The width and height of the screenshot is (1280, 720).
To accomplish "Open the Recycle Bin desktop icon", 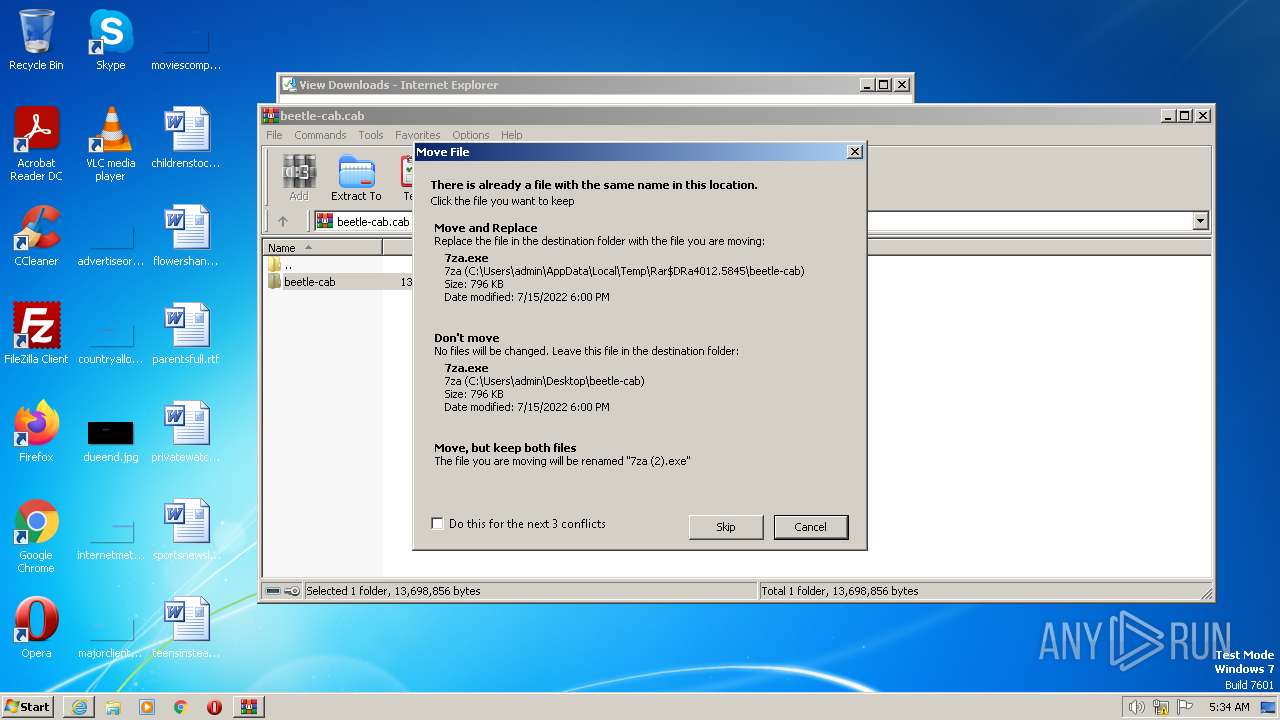I will click(x=36, y=40).
